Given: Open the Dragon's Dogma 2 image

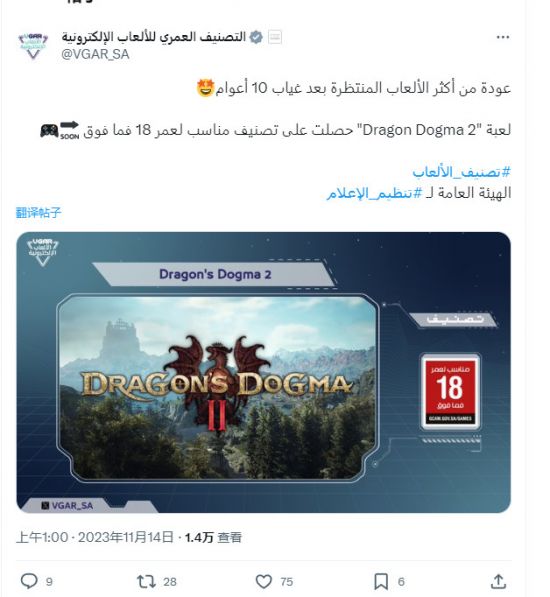Looking at the screenshot, I should pyautogui.click(x=263, y=372).
